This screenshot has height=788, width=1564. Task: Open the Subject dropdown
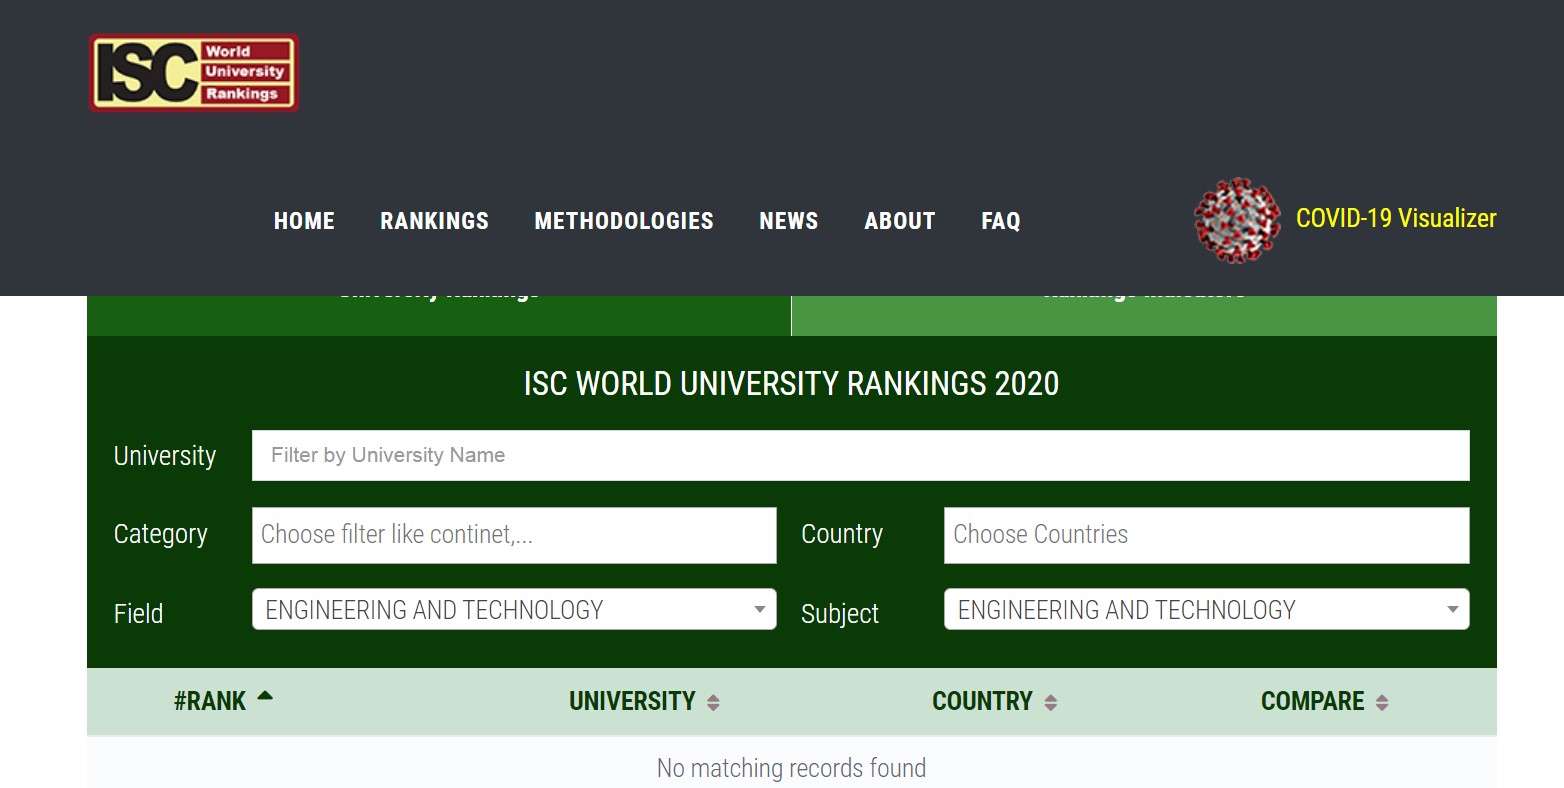click(1206, 609)
